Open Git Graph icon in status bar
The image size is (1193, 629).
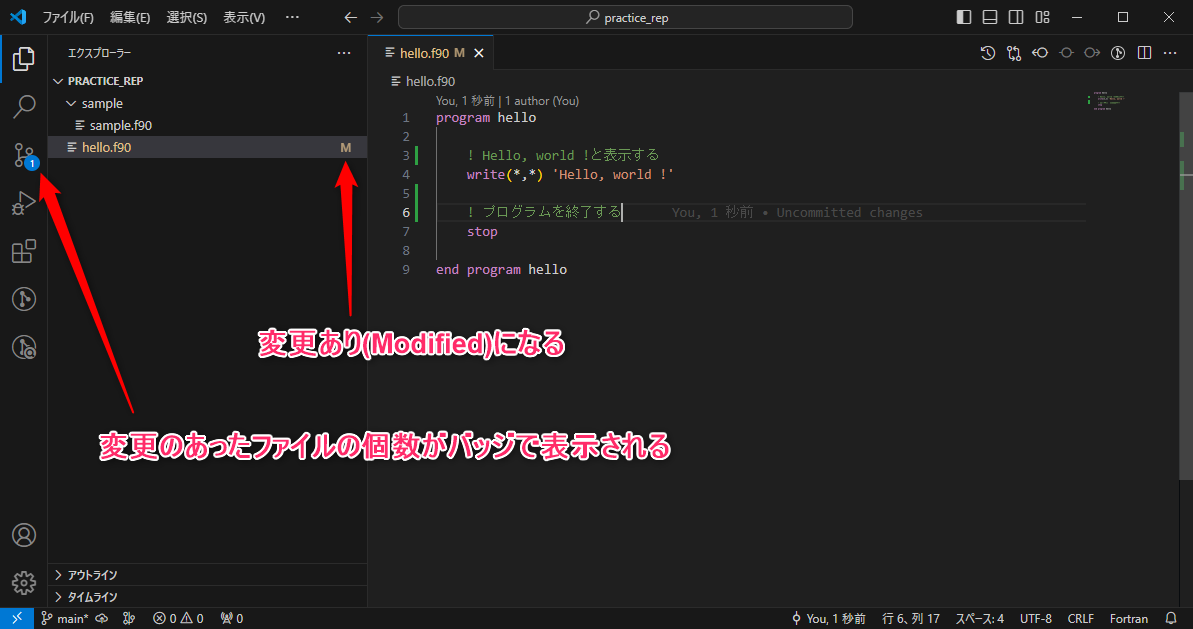pos(129,618)
